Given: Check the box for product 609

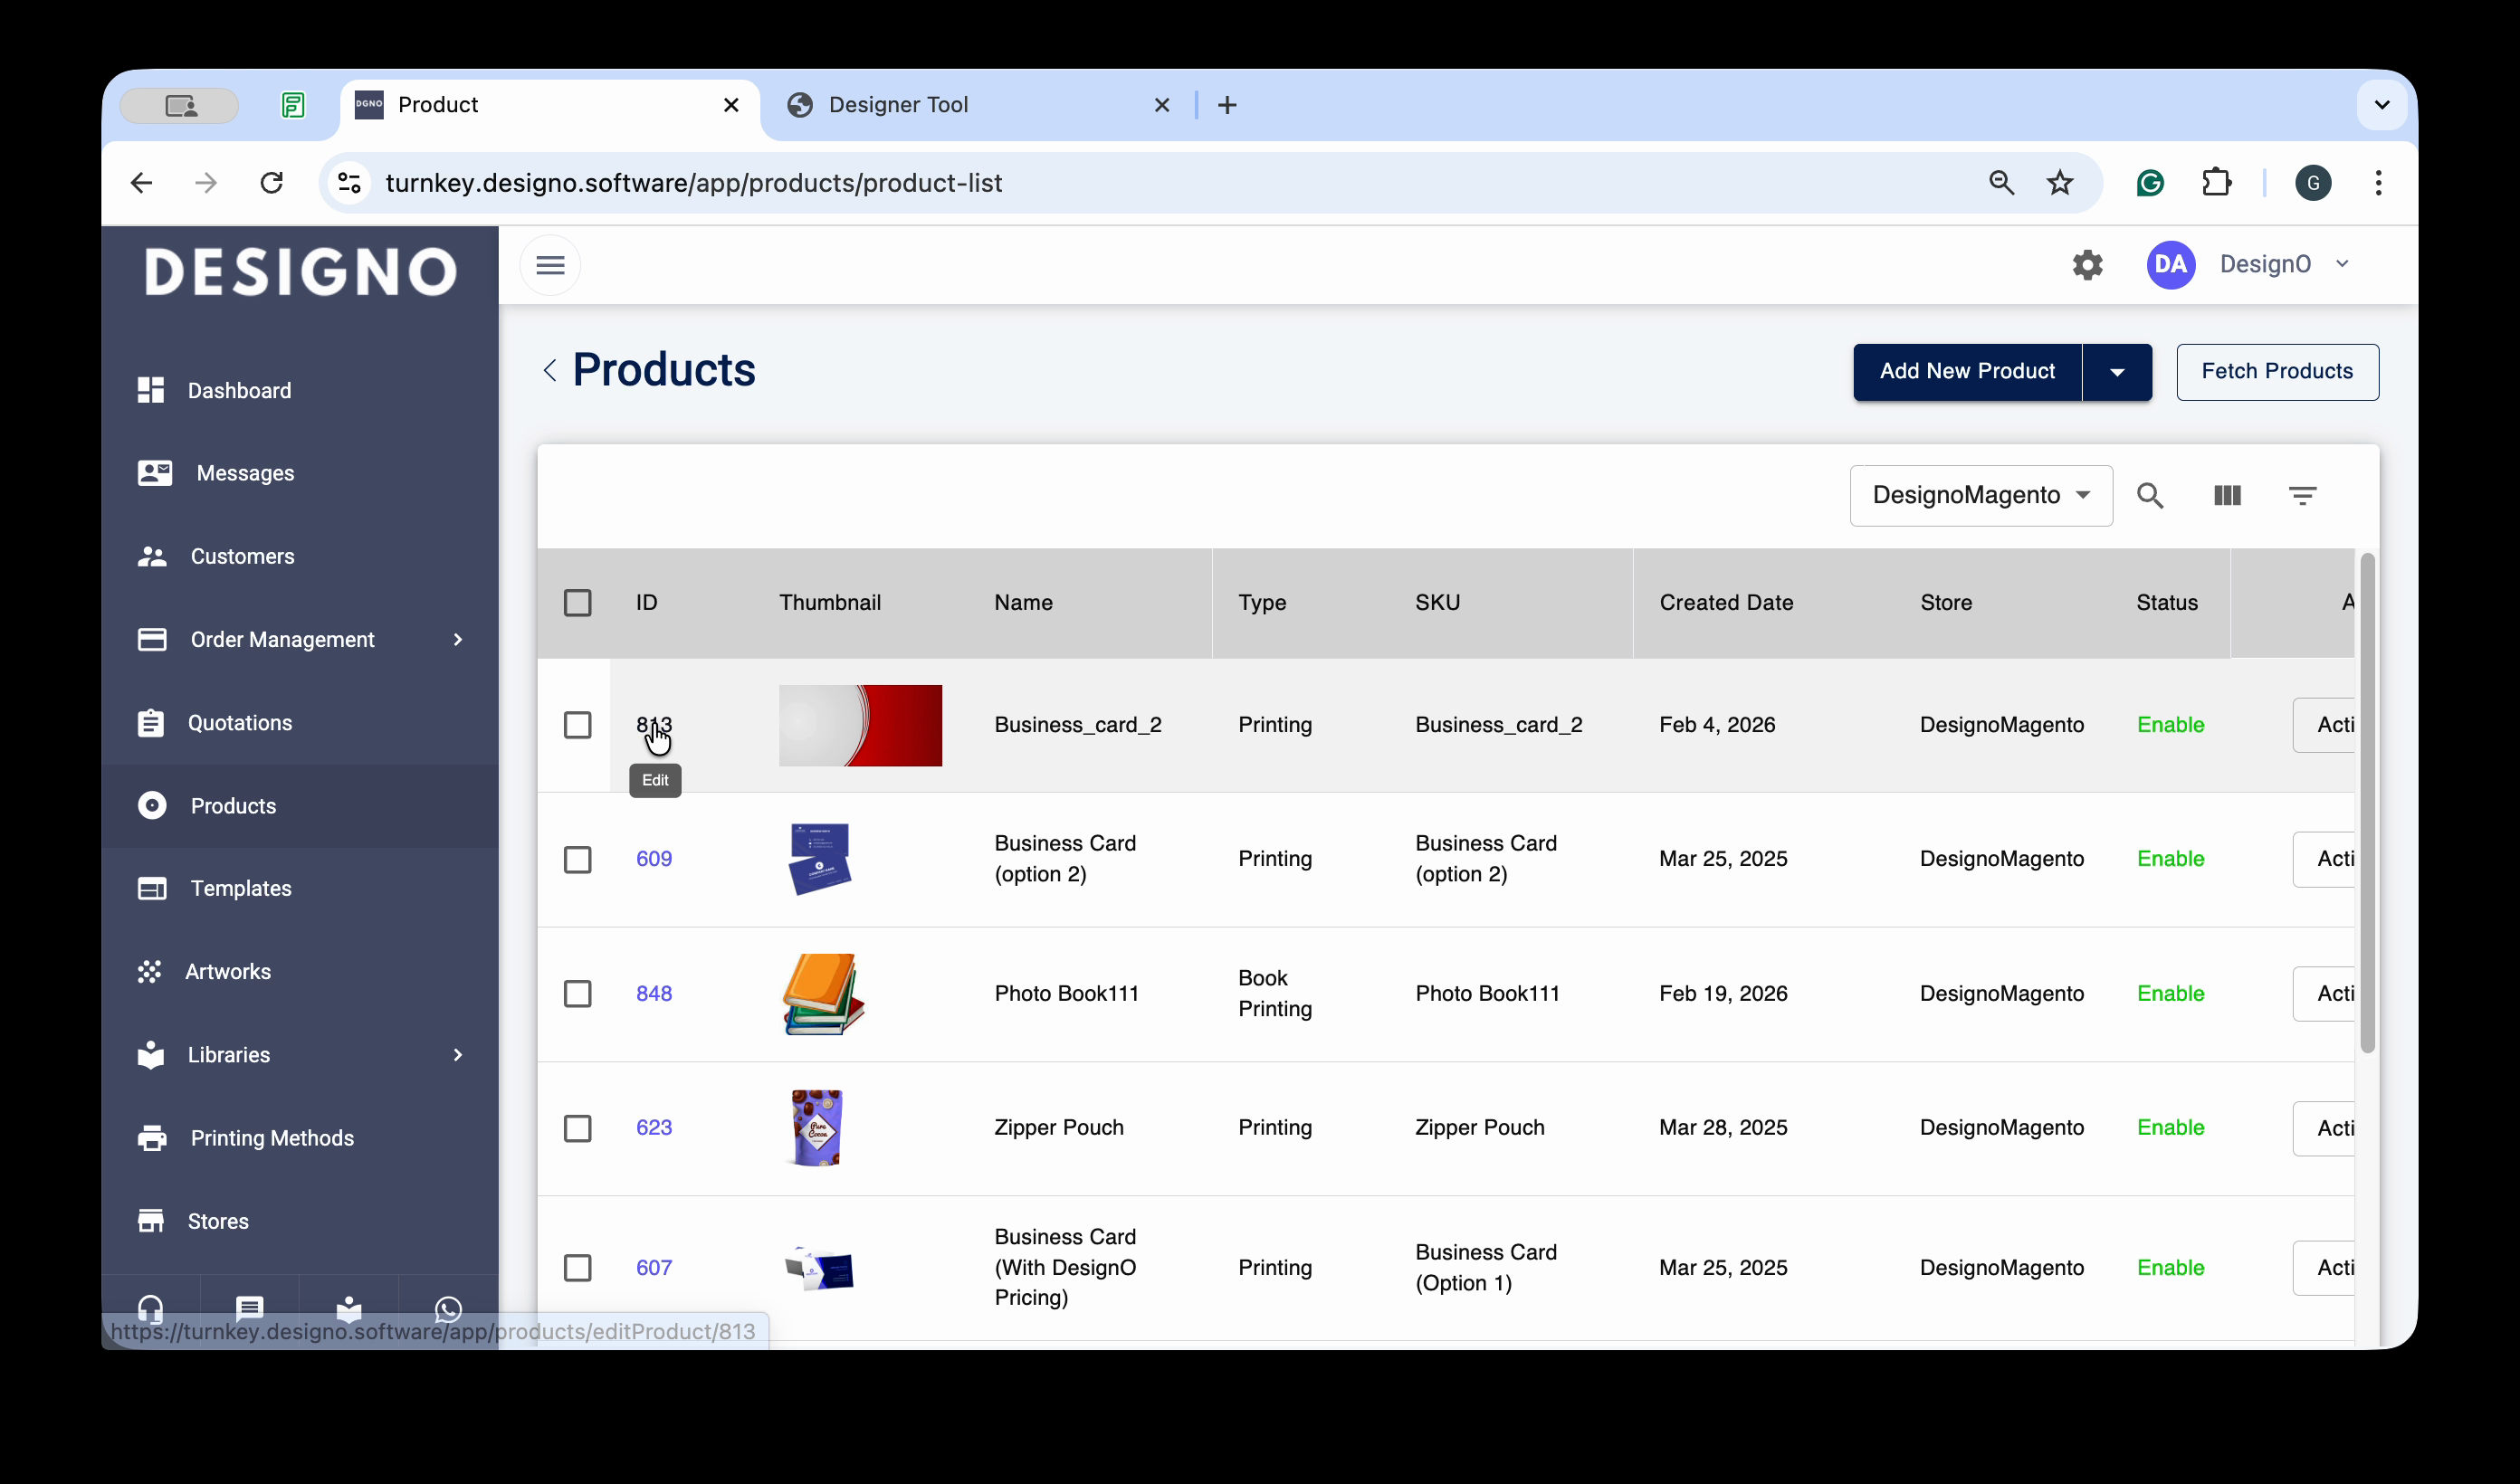Looking at the screenshot, I should 577,859.
